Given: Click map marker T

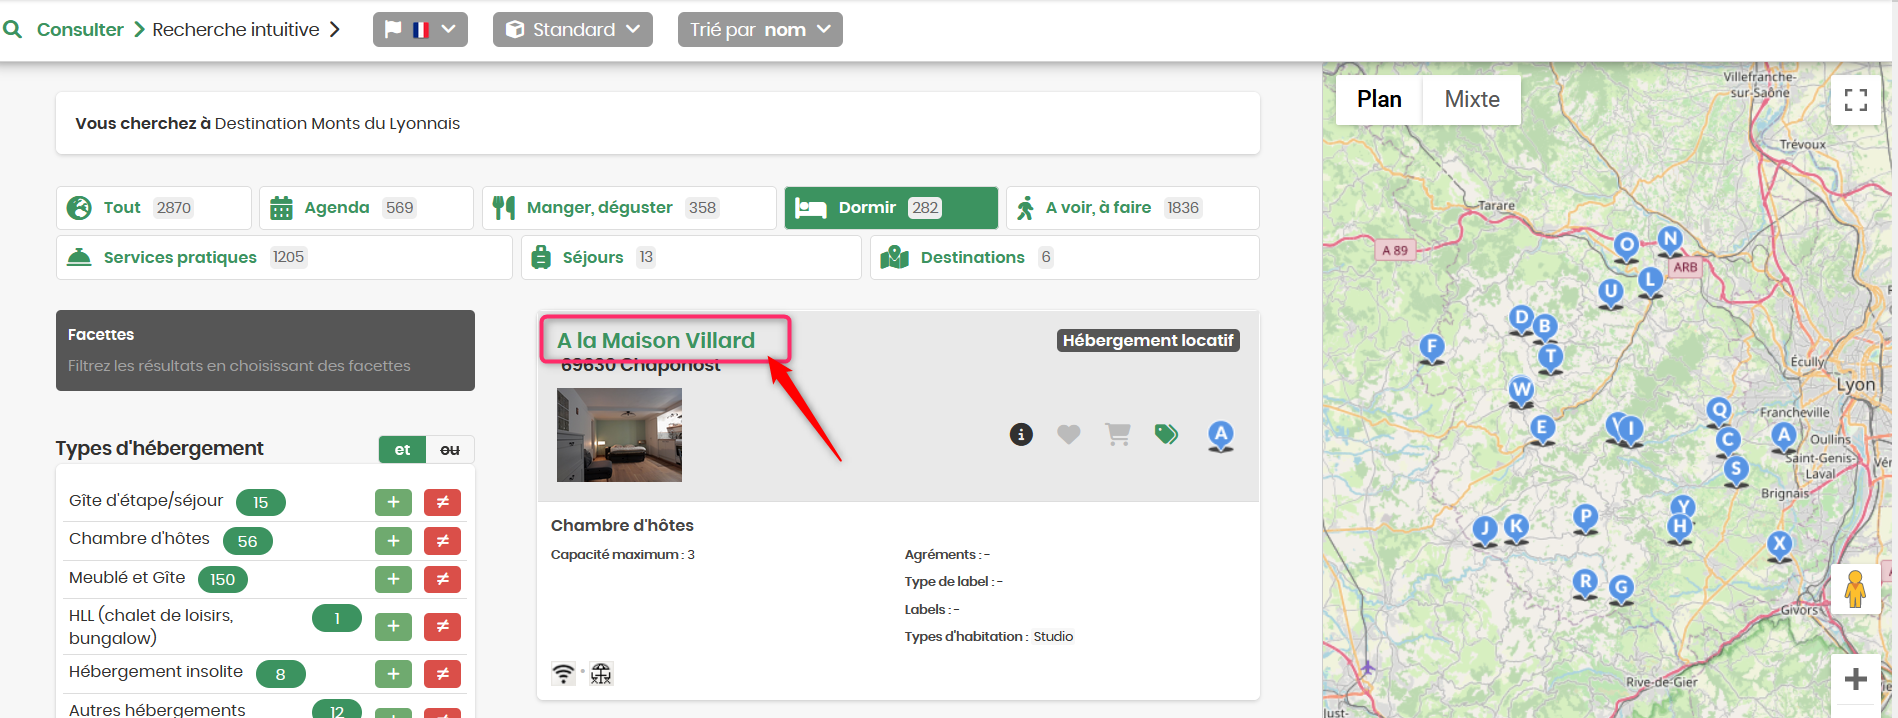Looking at the screenshot, I should (x=1551, y=358).
